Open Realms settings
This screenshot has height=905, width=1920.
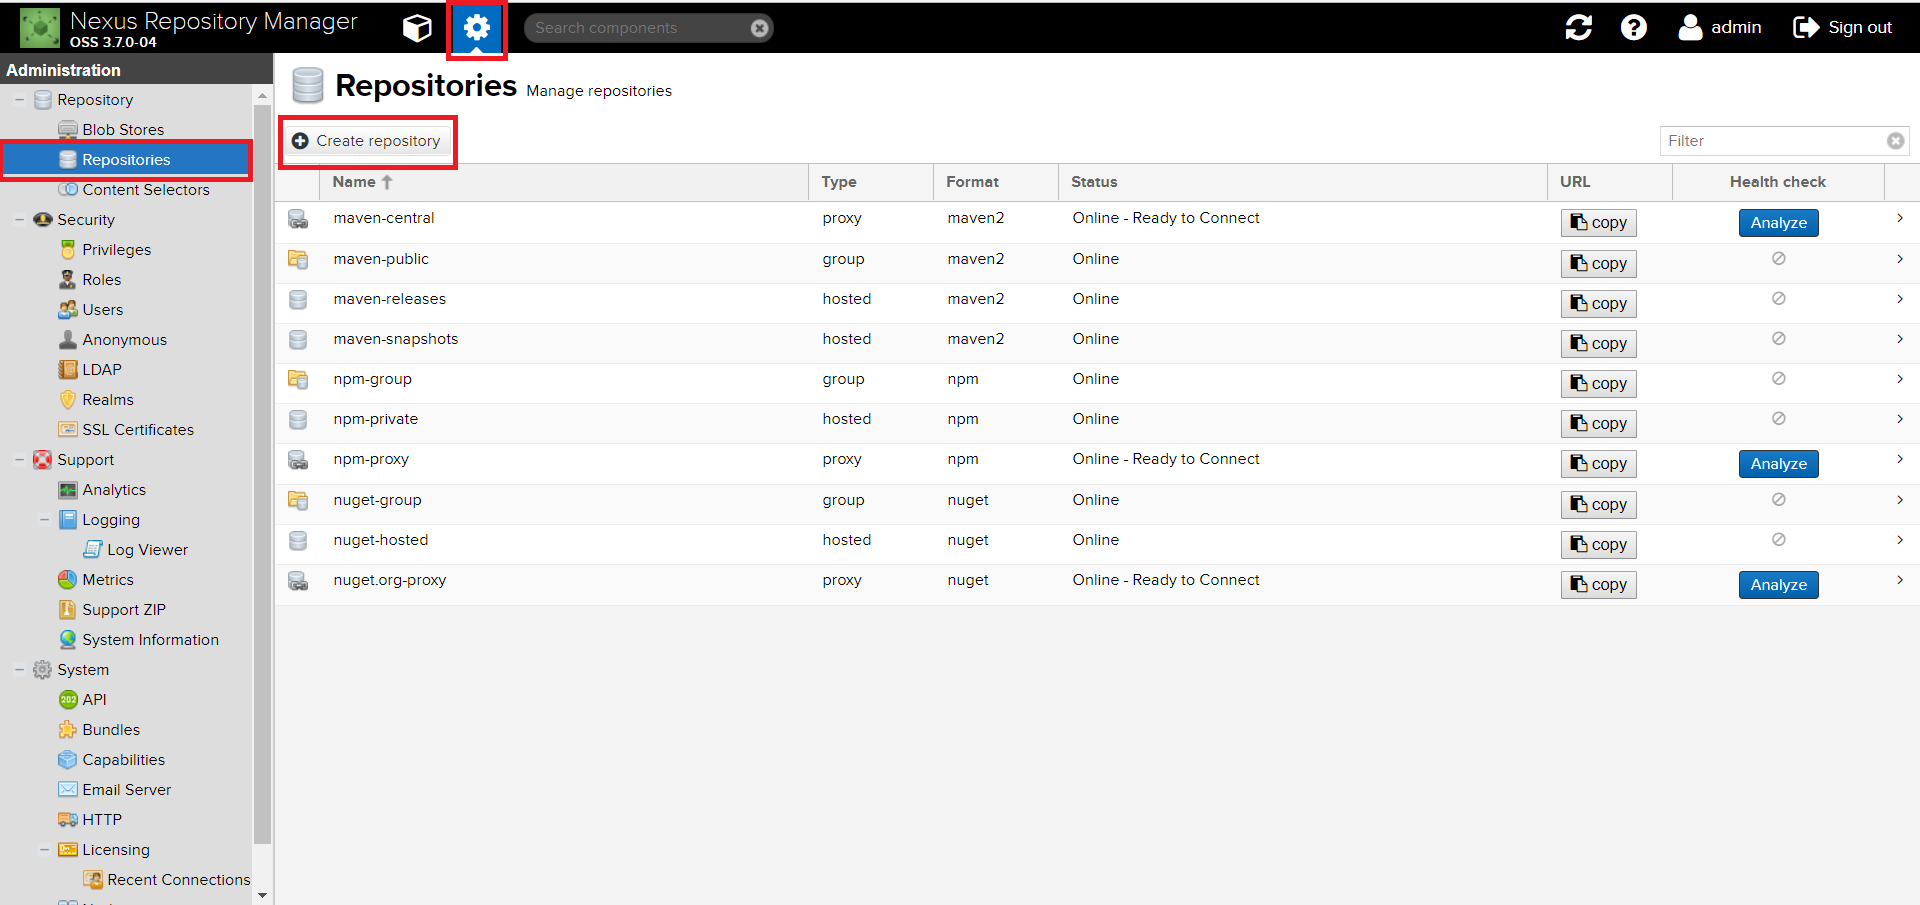(107, 400)
